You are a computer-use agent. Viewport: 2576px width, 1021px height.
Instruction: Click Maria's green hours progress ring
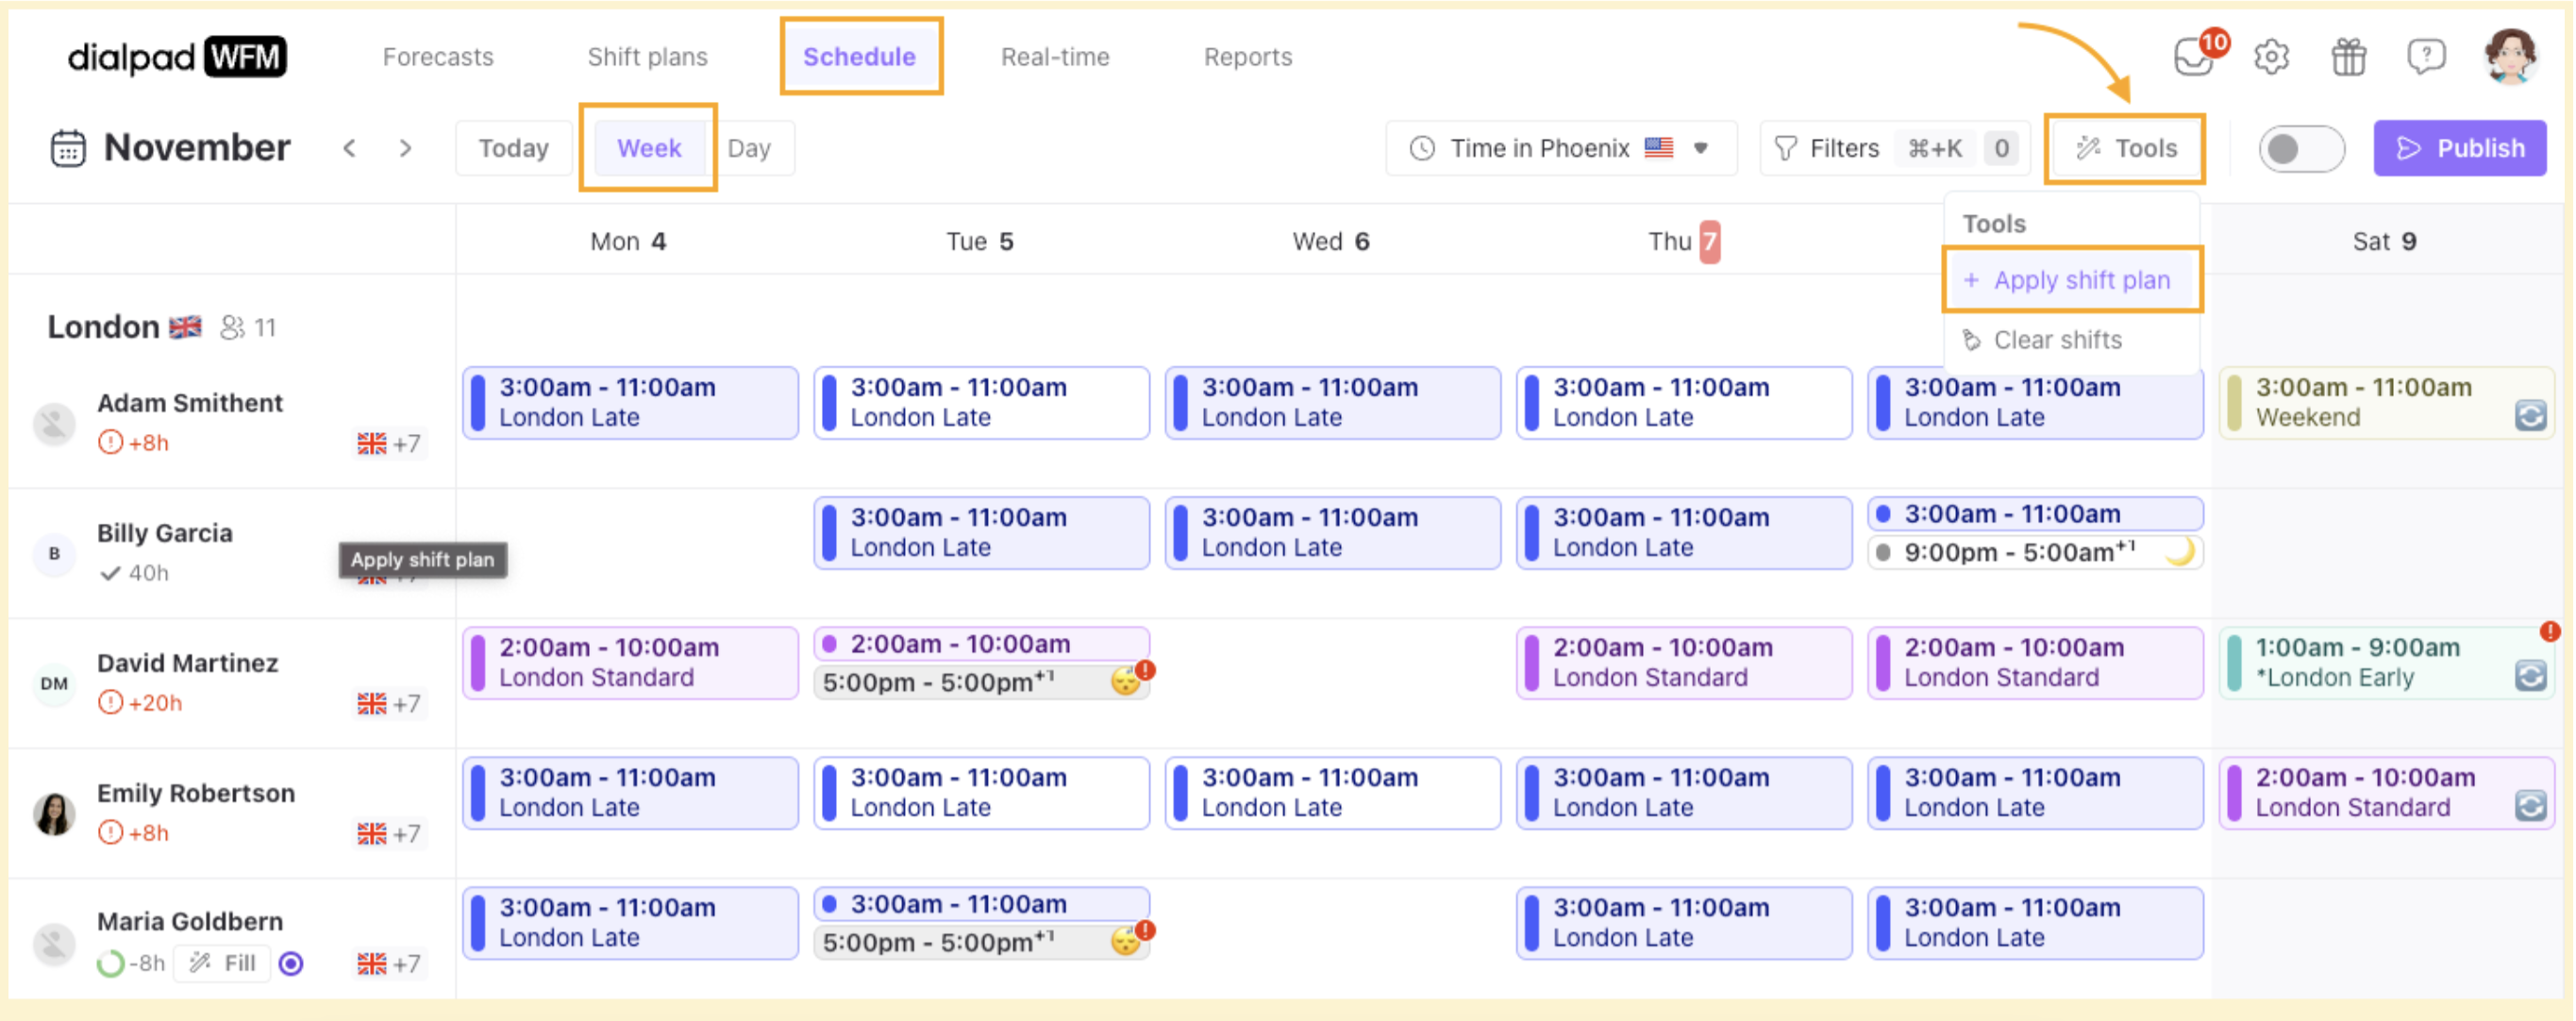(x=110, y=963)
